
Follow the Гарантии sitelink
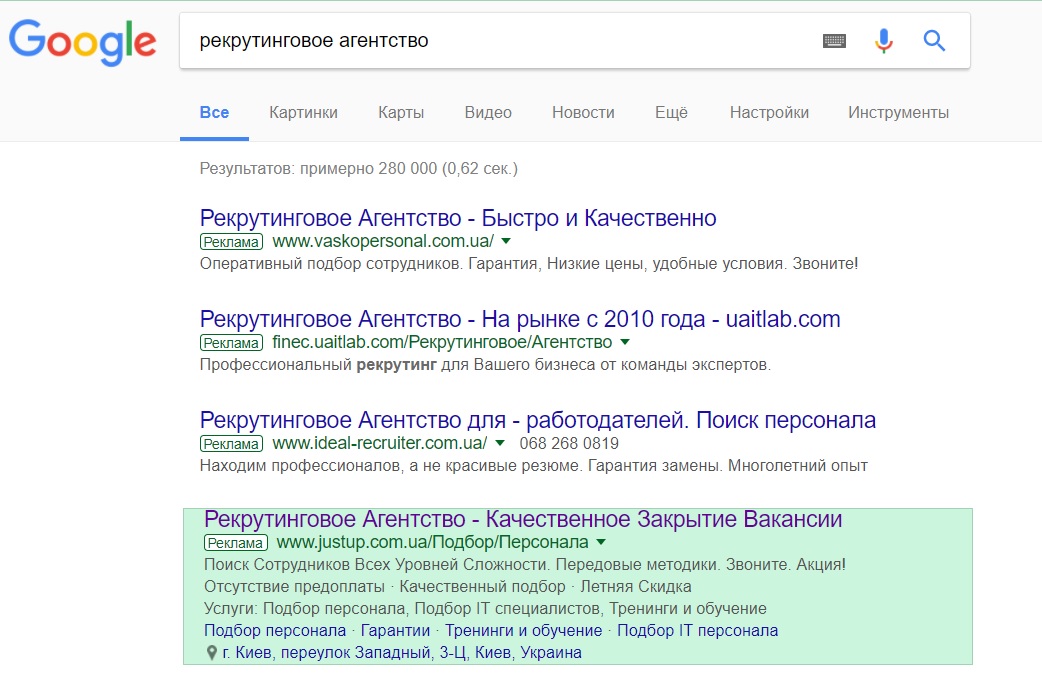(395, 631)
